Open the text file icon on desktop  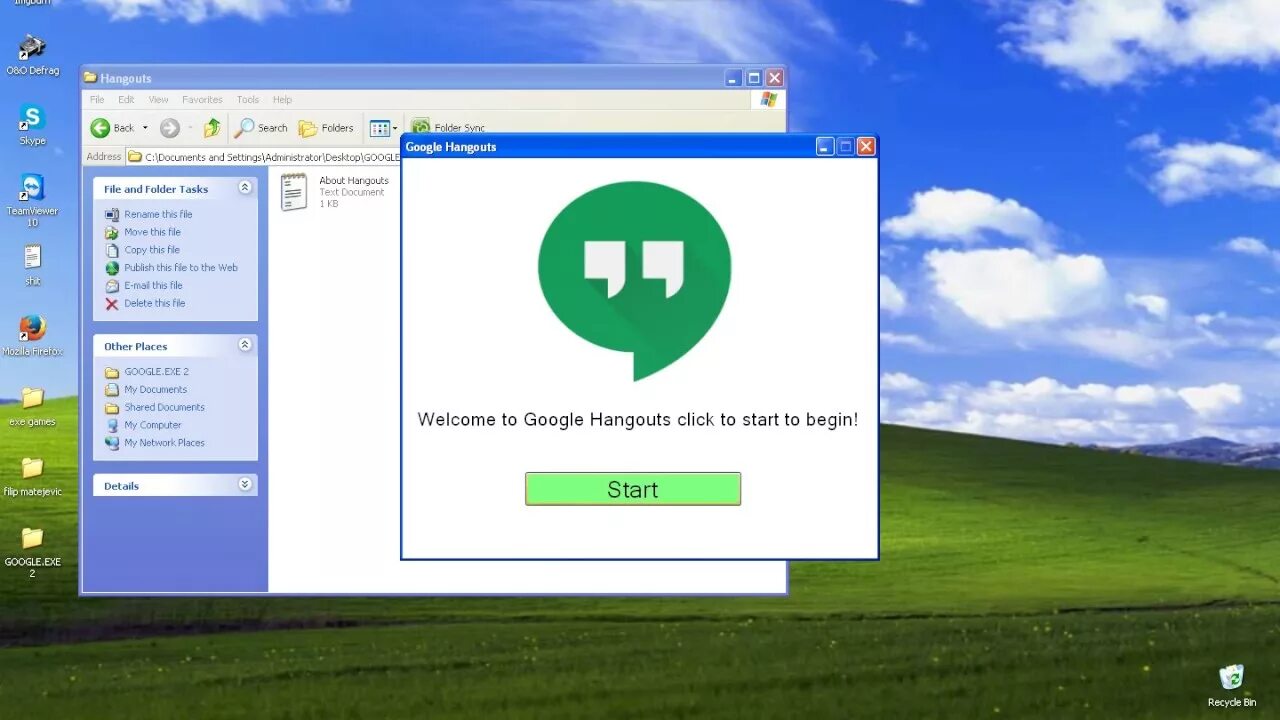(x=32, y=264)
